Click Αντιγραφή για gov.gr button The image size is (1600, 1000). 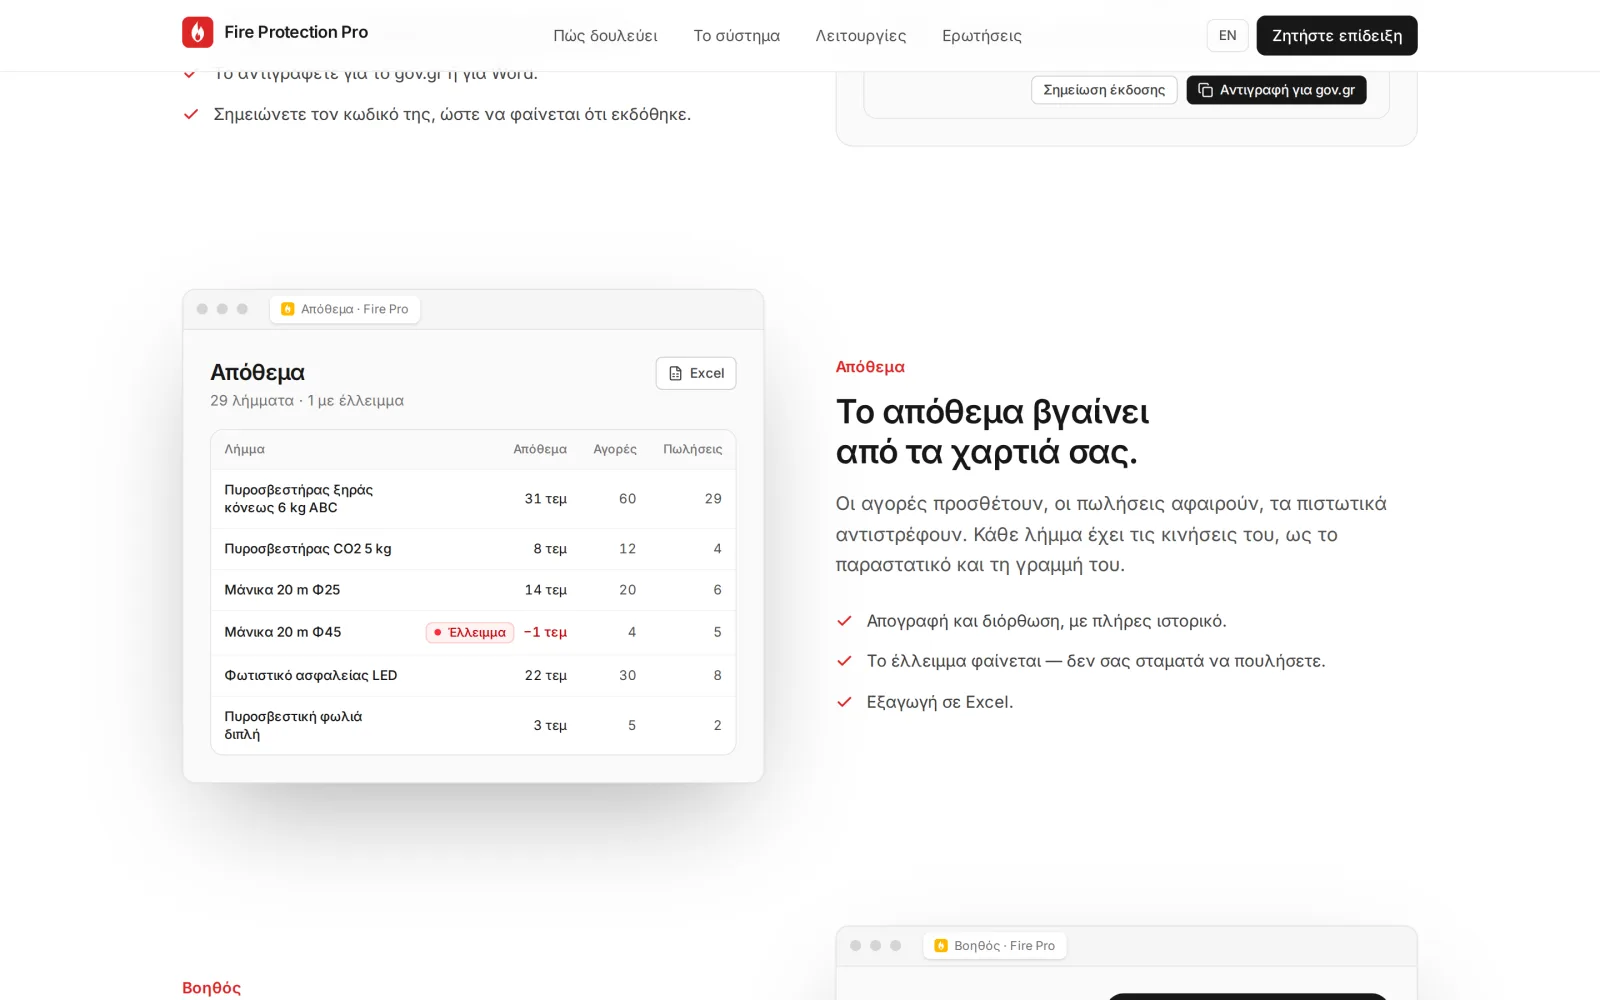pyautogui.click(x=1276, y=90)
